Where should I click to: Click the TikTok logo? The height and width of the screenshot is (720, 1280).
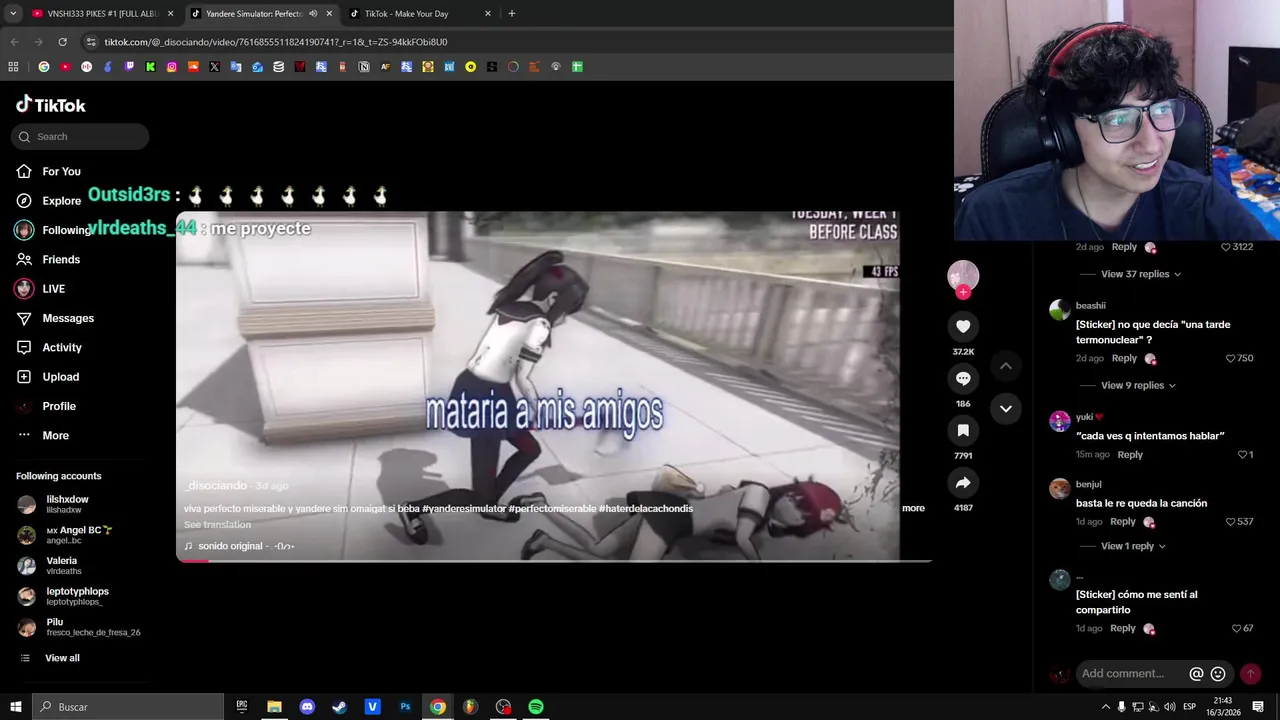click(51, 105)
